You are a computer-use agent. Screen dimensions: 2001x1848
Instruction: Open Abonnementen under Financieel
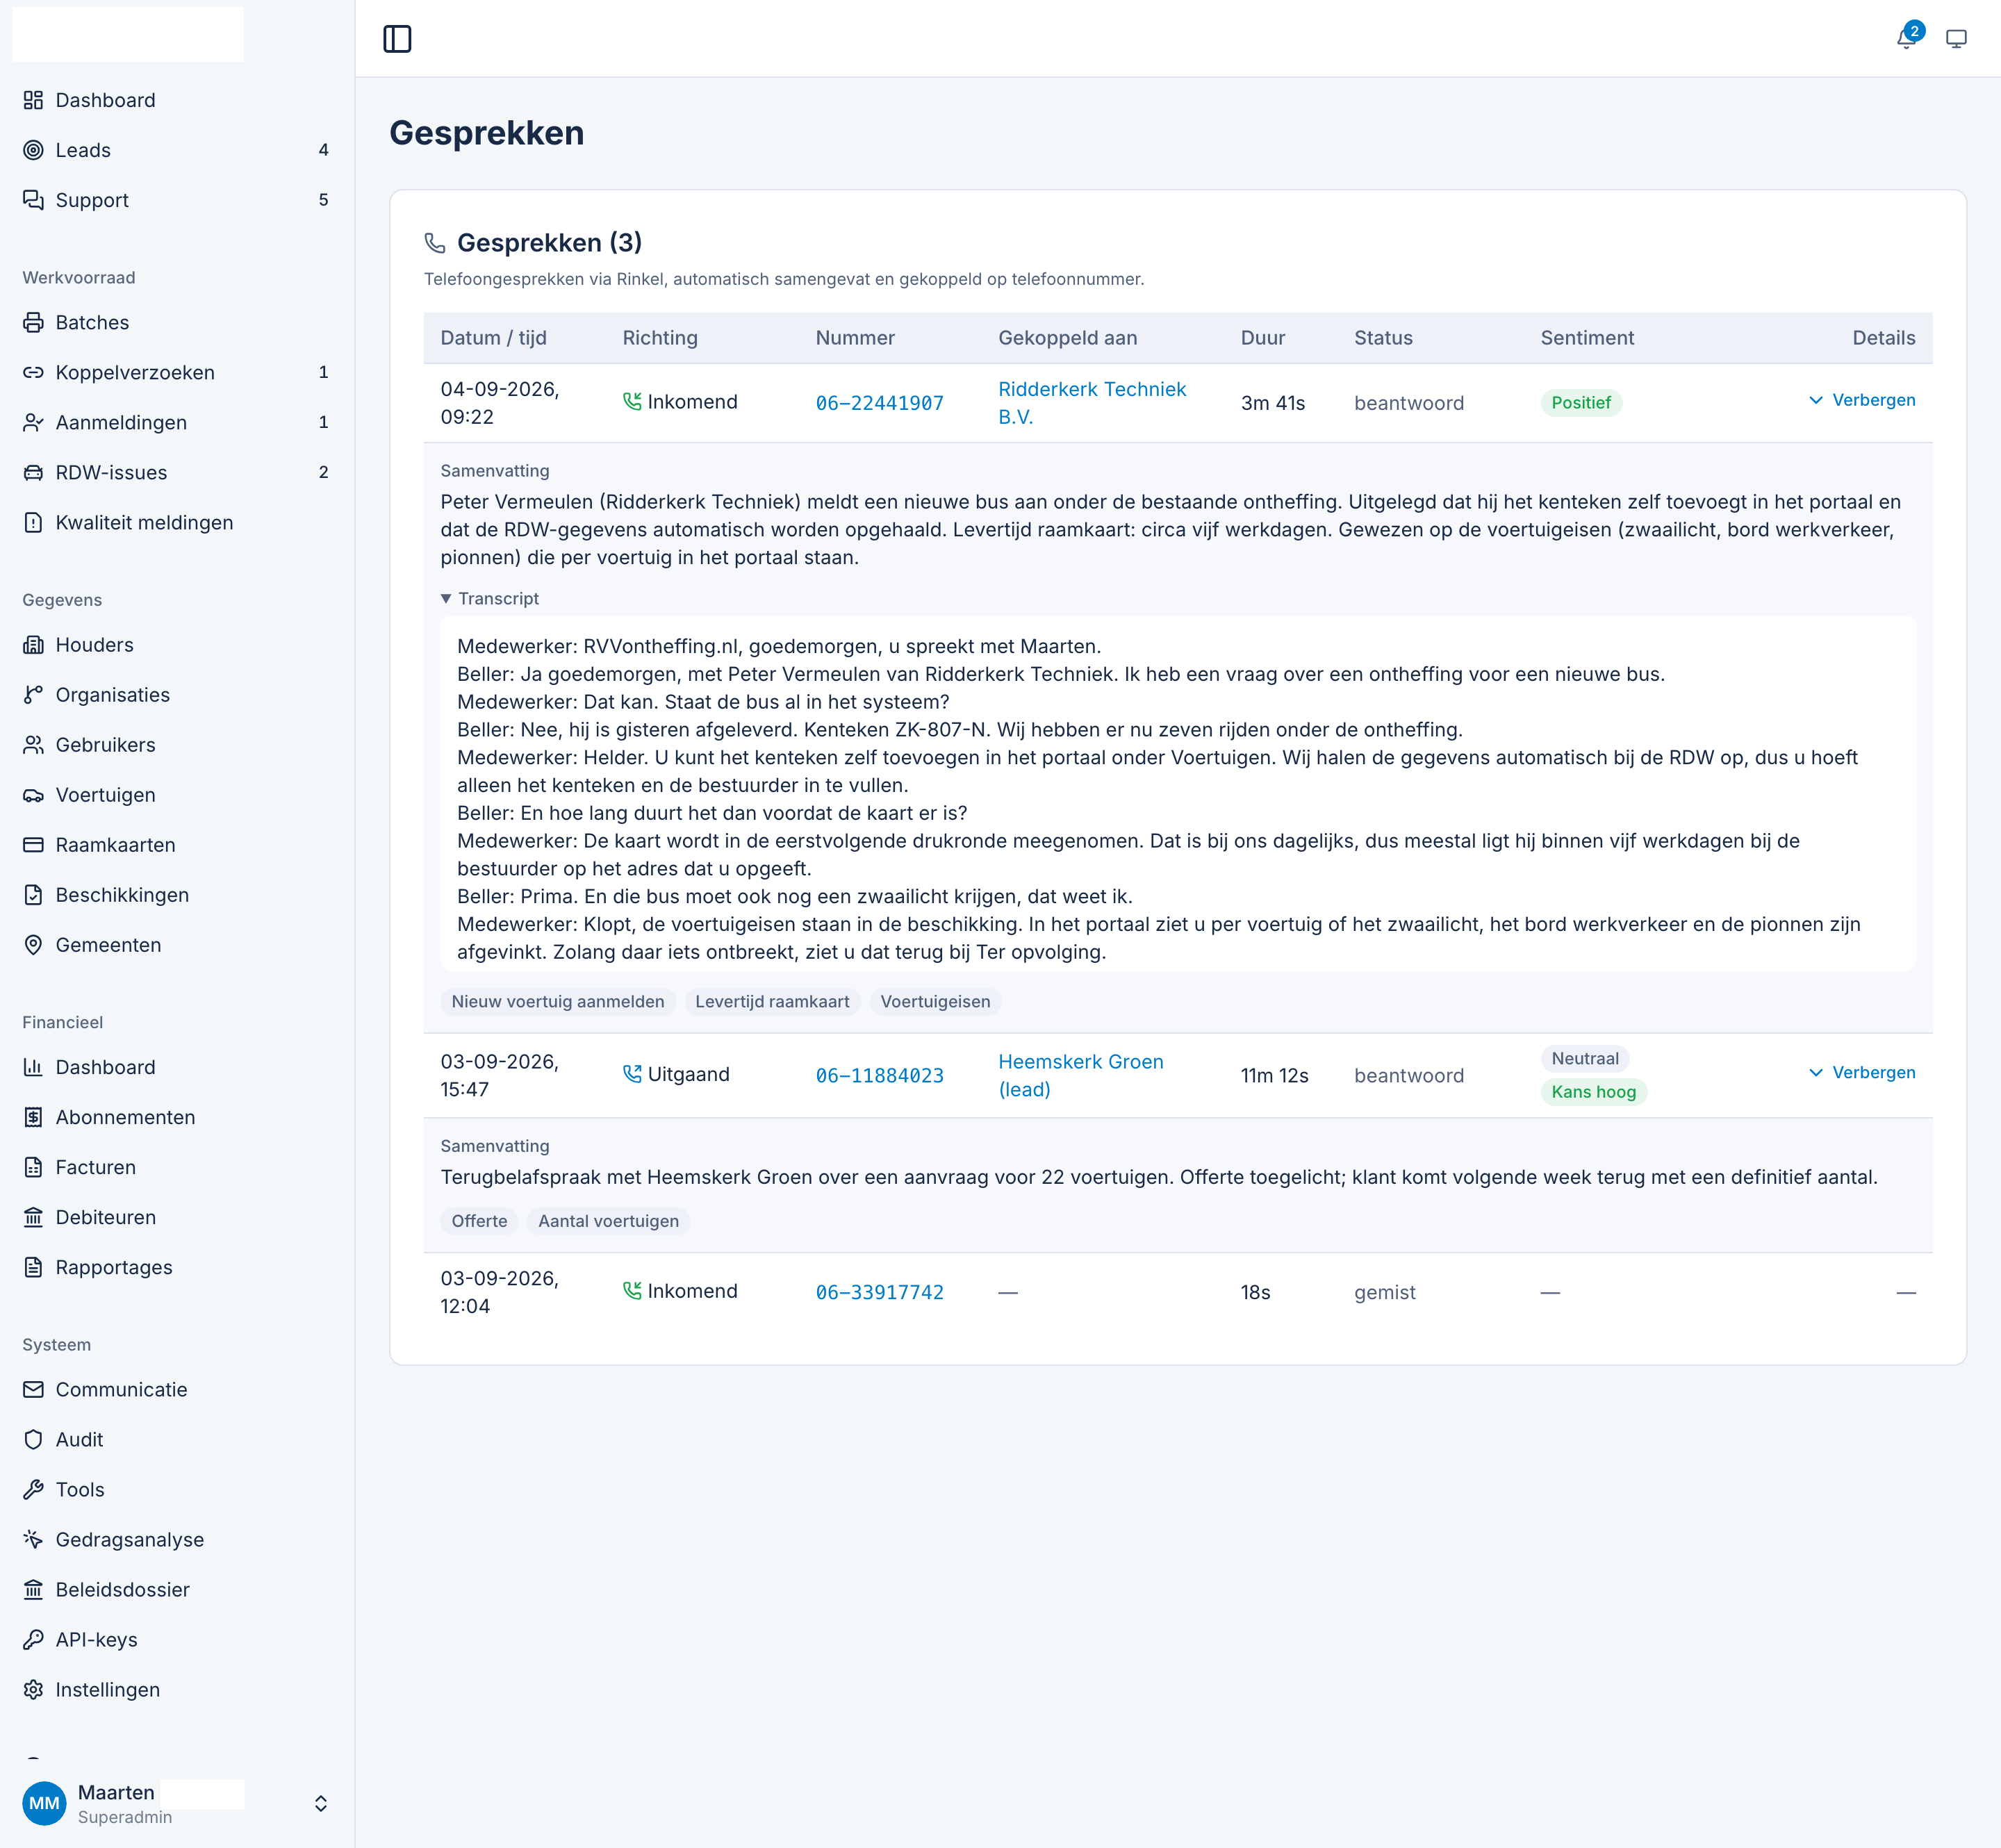click(x=177, y=1117)
